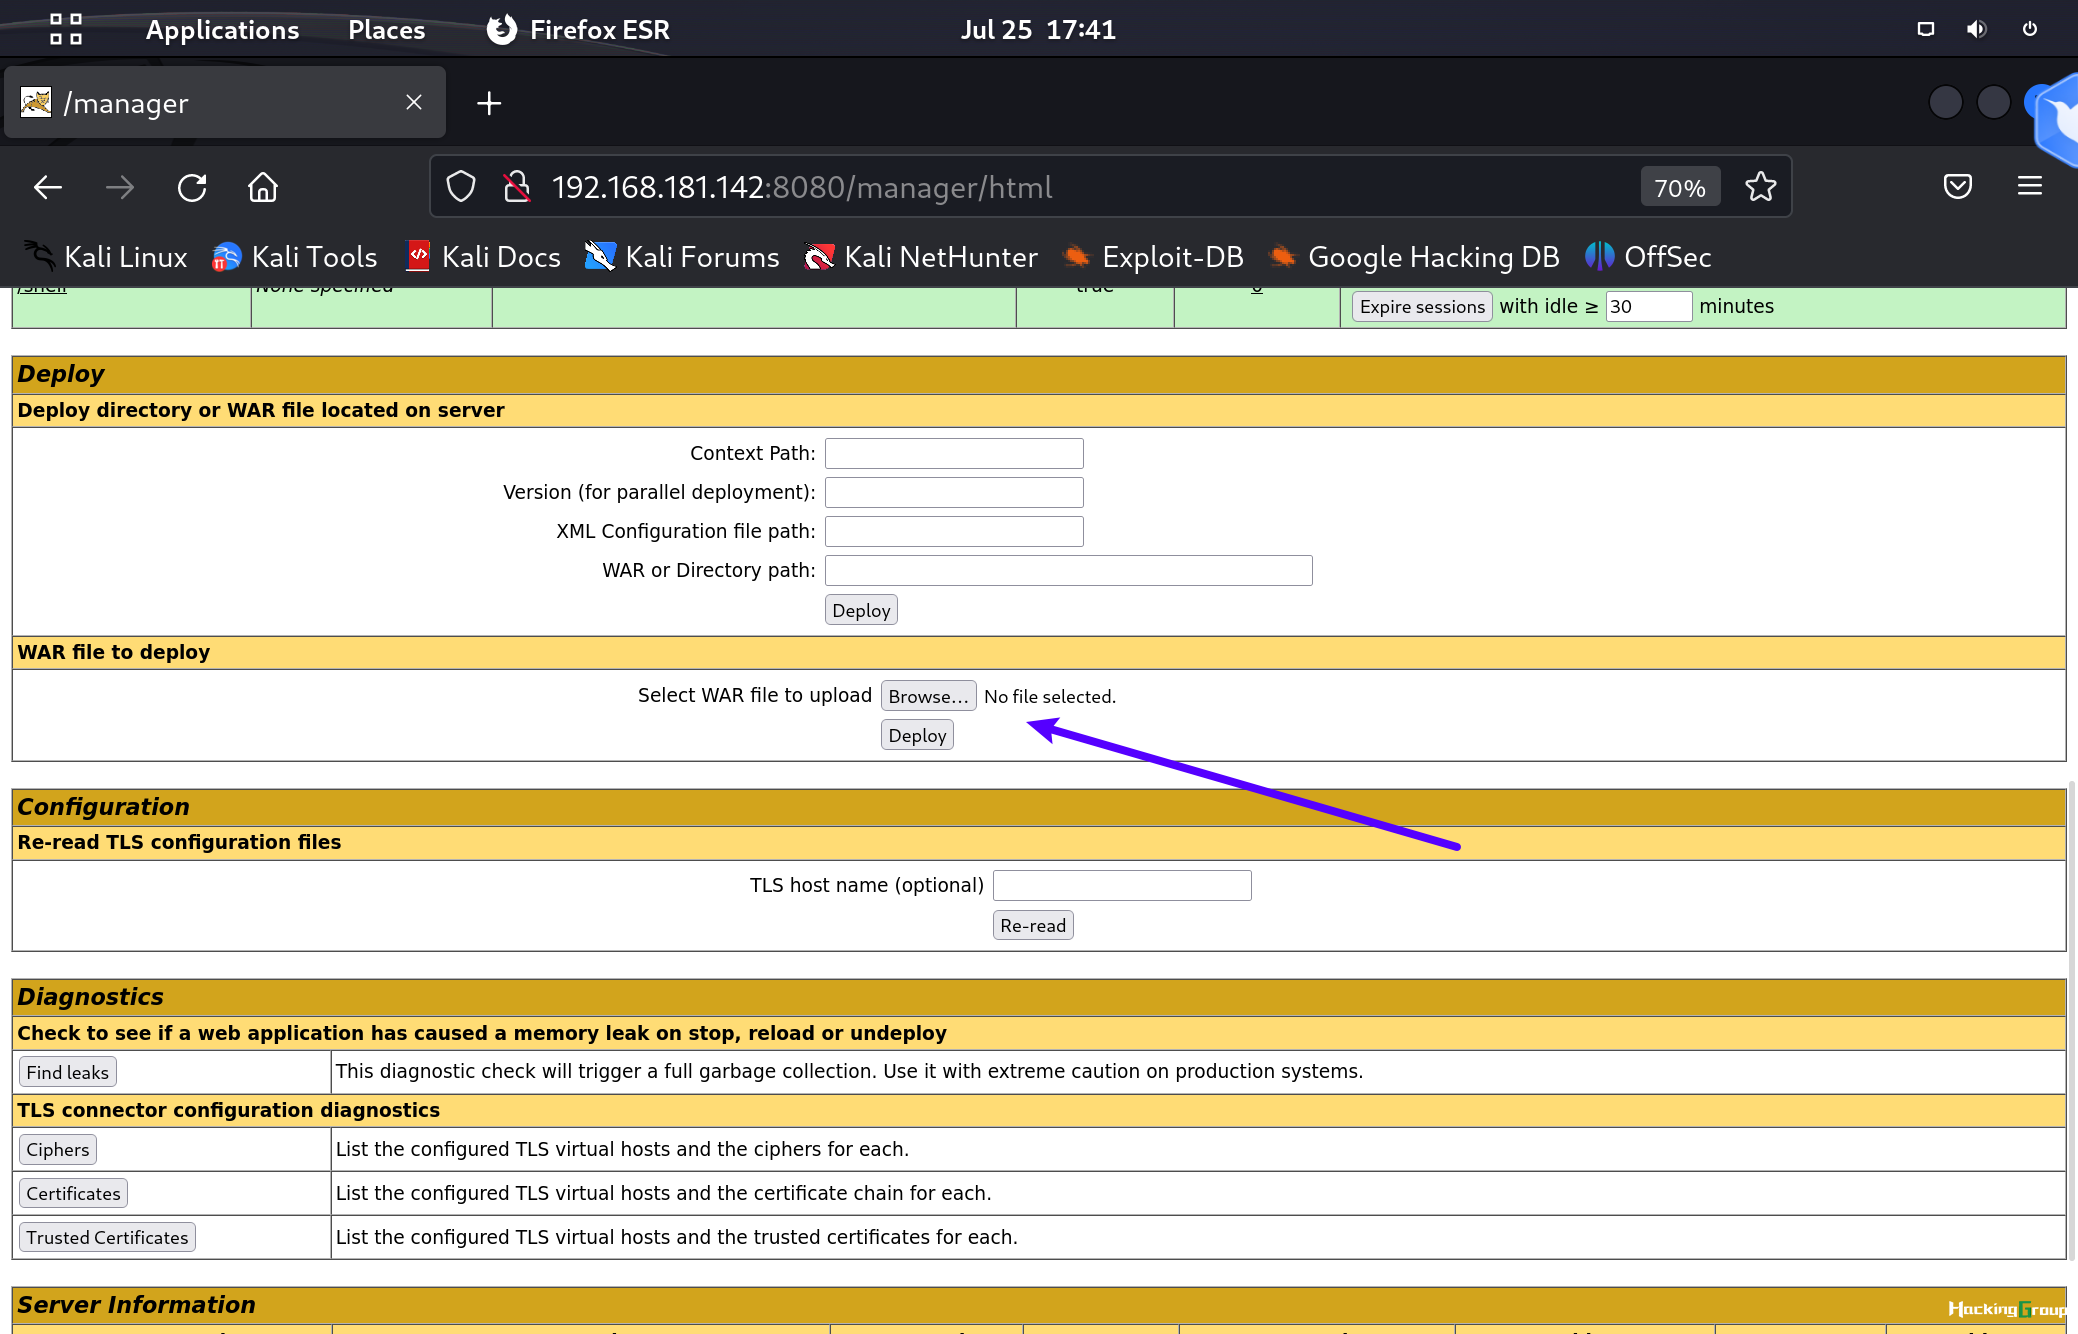Click Deploy under WAR or Directory path

pyautogui.click(x=861, y=610)
